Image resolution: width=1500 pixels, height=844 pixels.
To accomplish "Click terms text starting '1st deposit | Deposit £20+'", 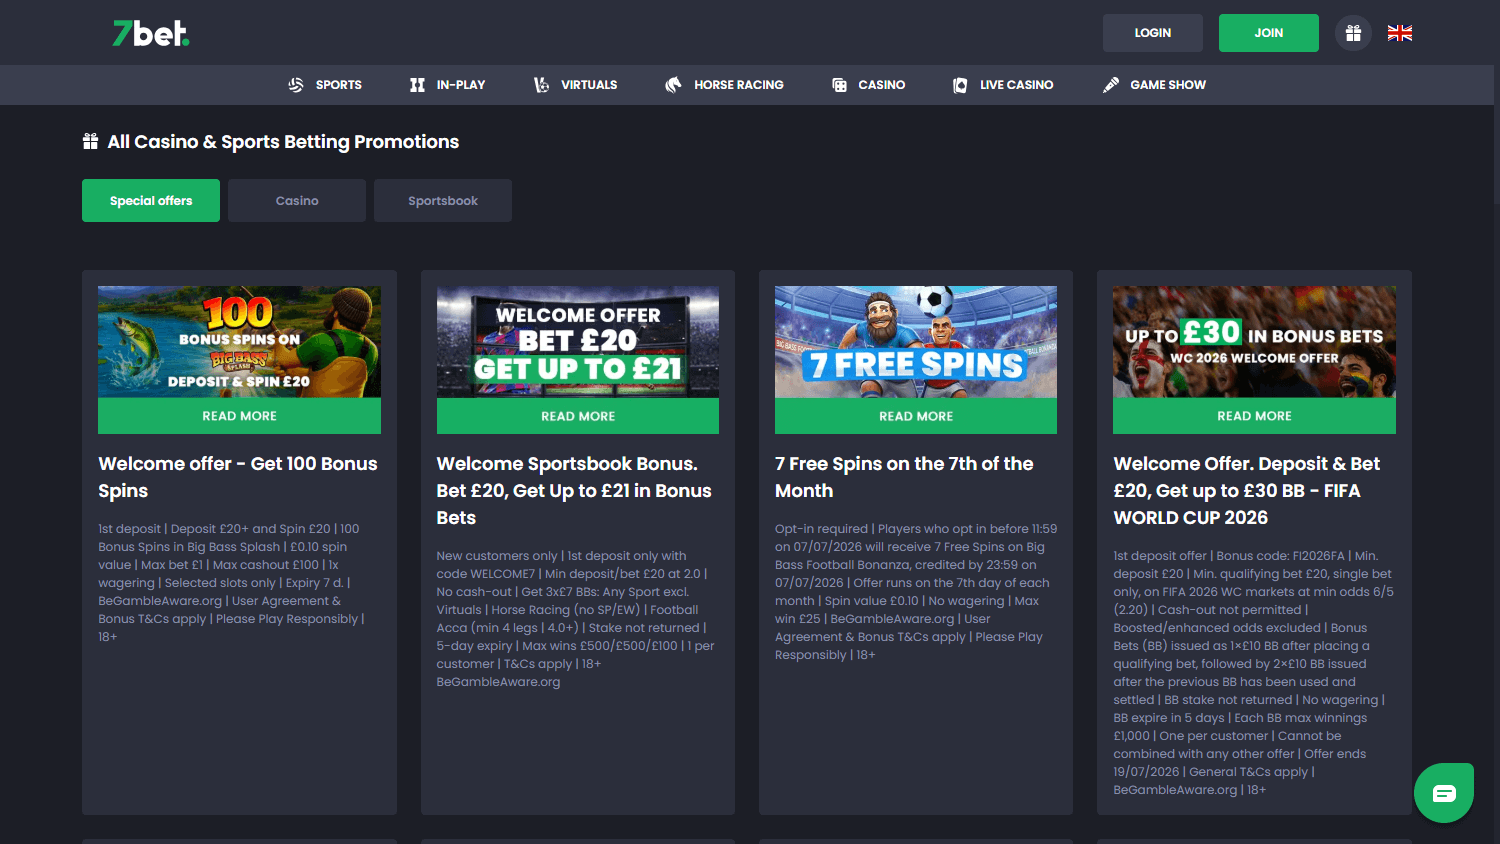I will [231, 583].
